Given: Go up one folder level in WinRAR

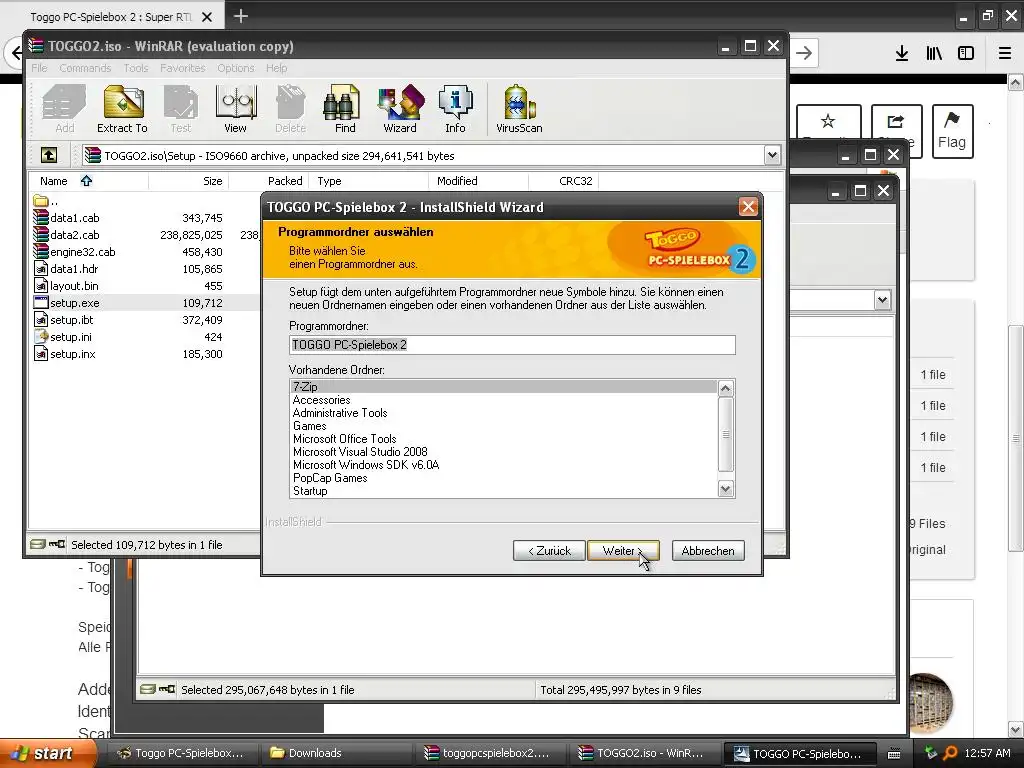Looking at the screenshot, I should coord(49,155).
